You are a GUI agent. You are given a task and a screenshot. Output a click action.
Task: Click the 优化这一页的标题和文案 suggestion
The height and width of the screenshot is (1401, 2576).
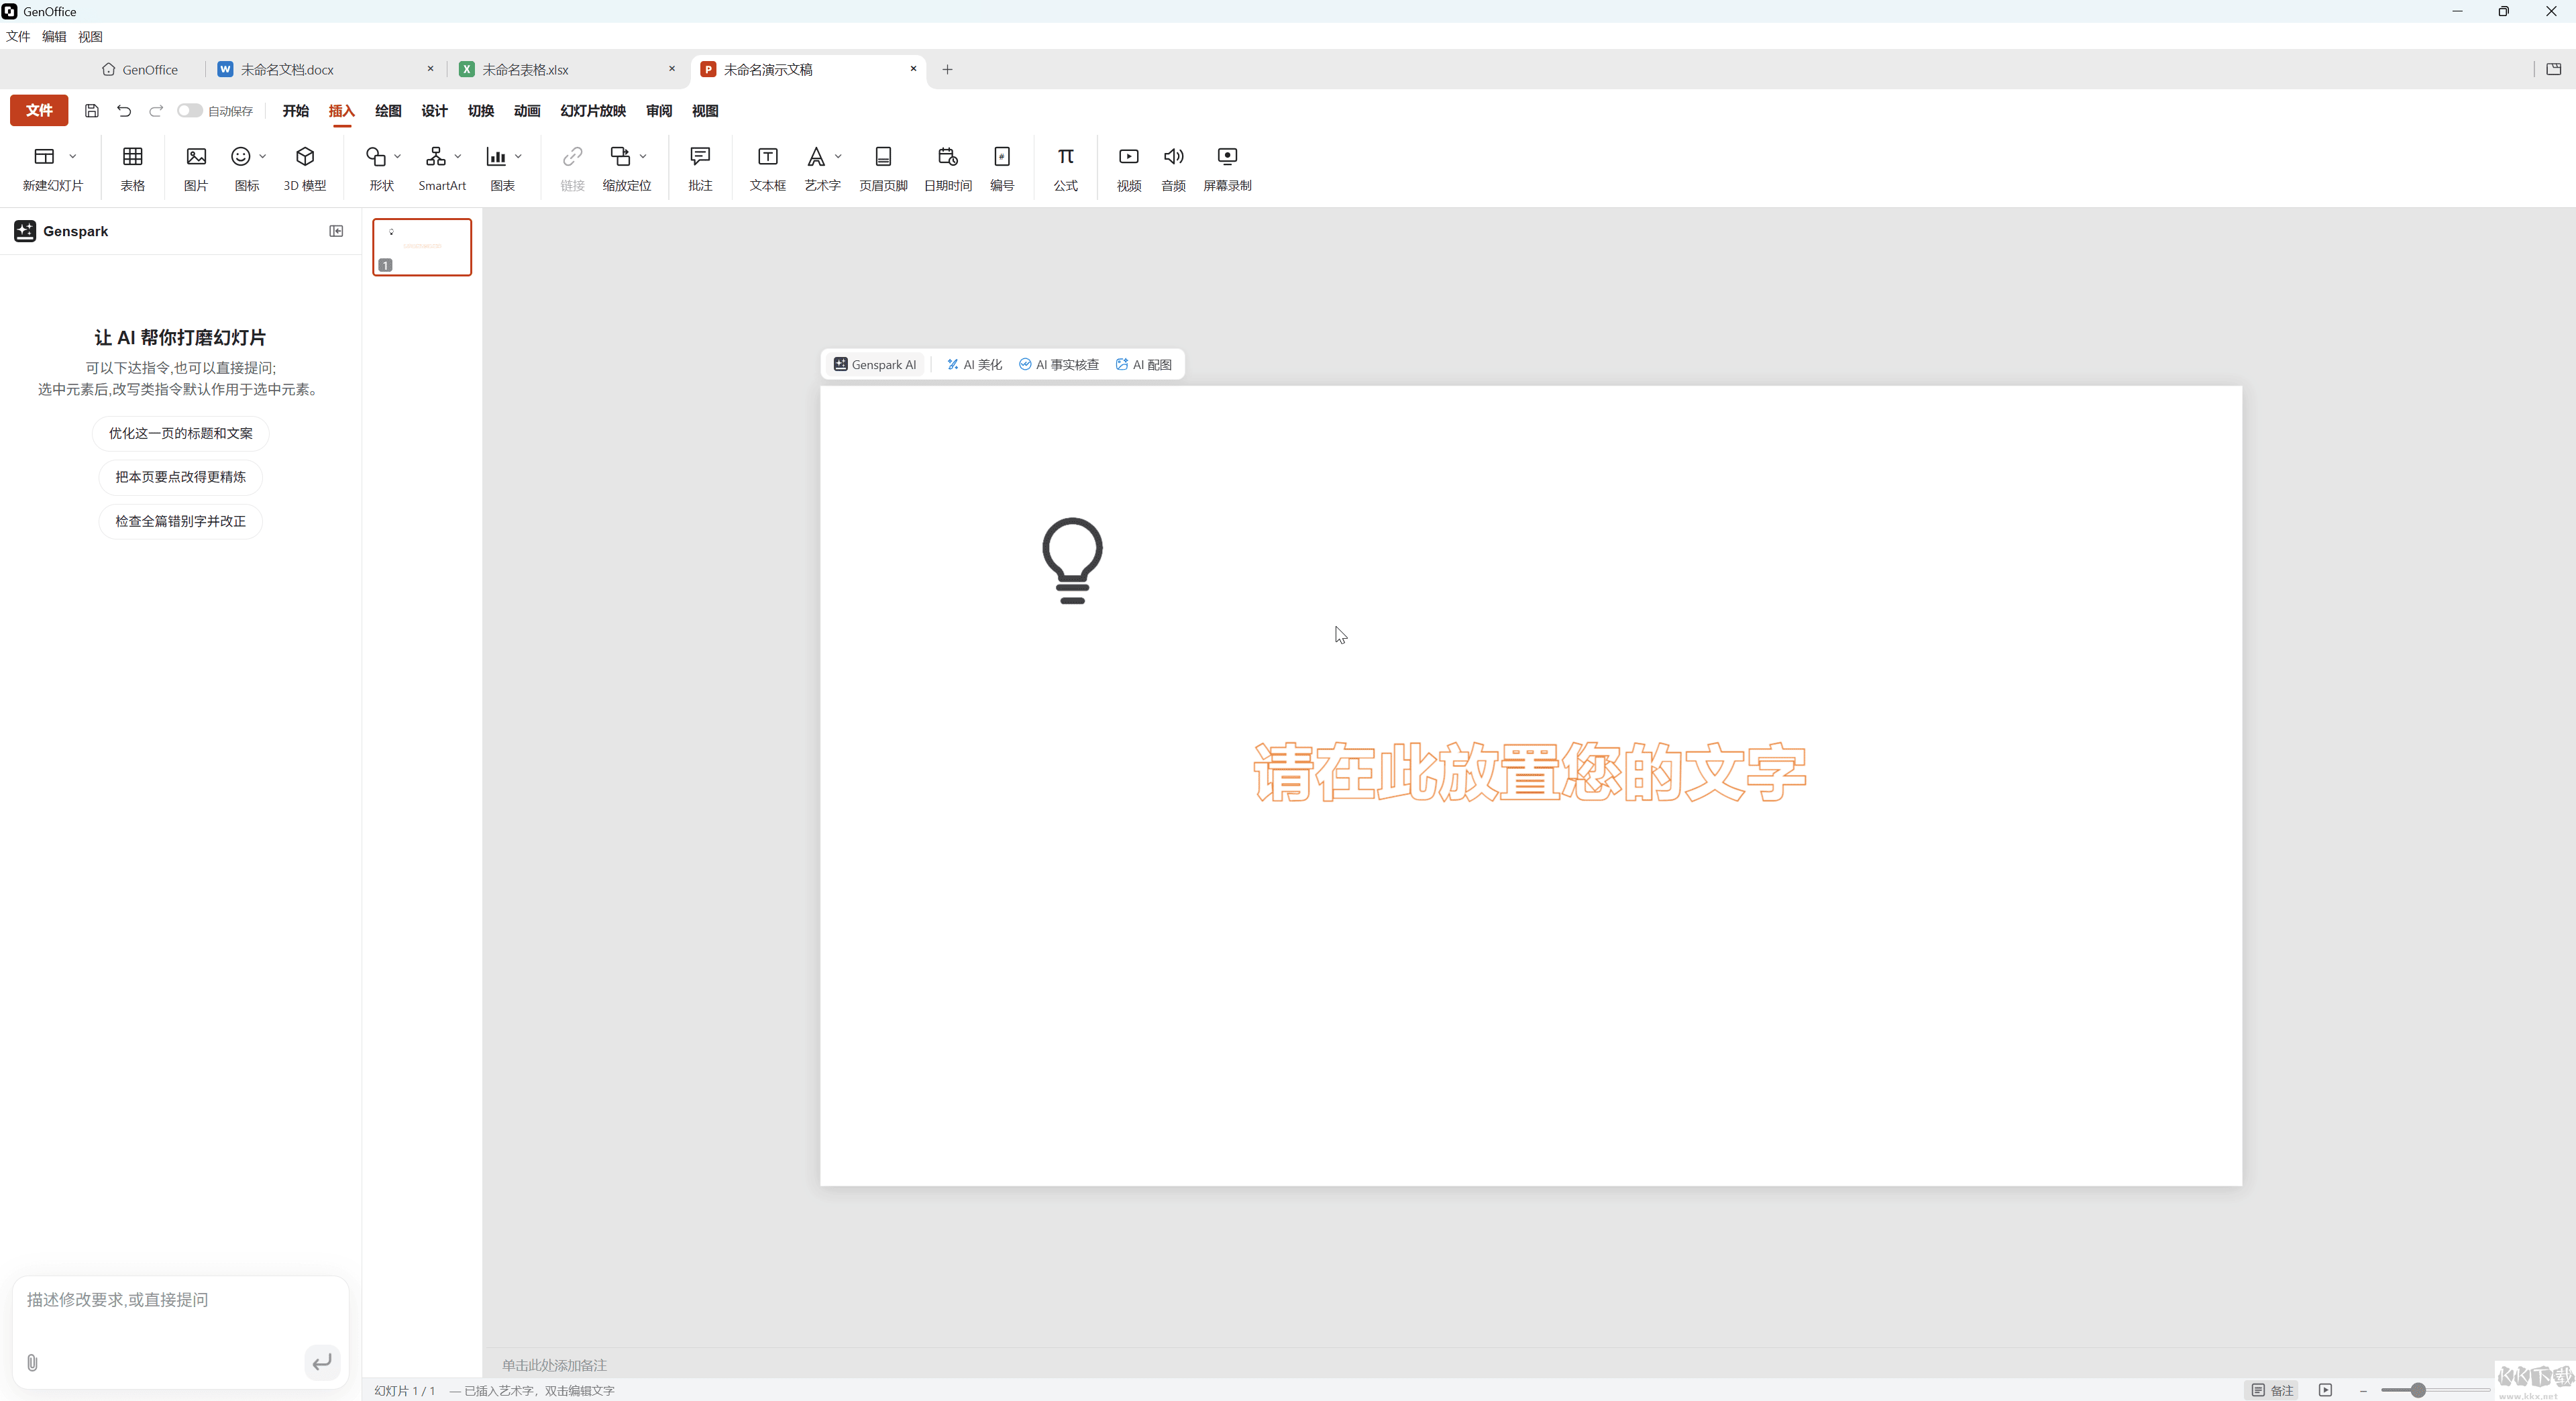[180, 433]
